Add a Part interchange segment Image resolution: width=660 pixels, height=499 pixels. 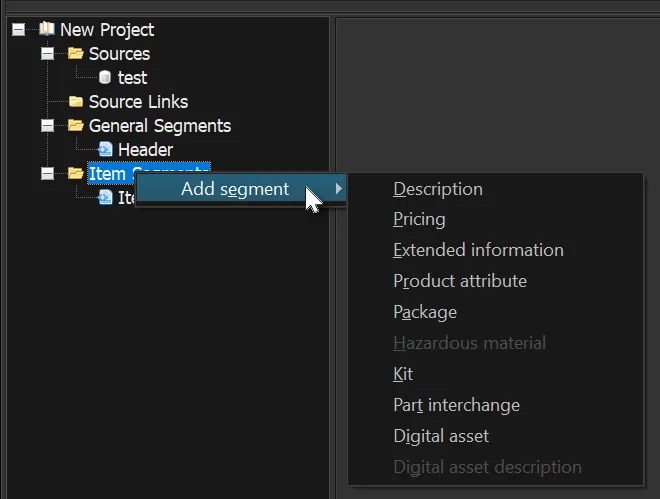point(495,405)
